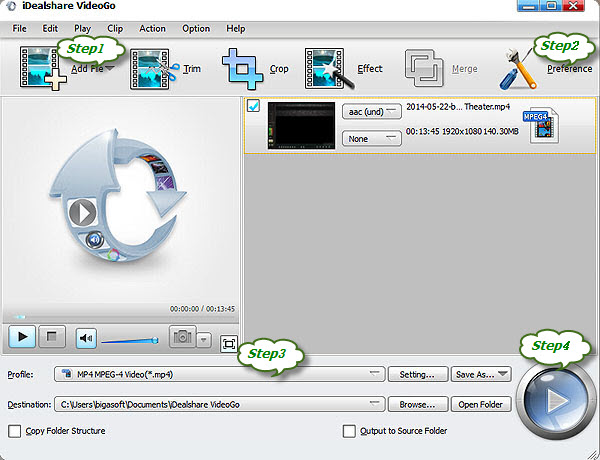Enable Copy Folder Structure checkbox
Viewport: 600px width, 460px height.
point(15,431)
